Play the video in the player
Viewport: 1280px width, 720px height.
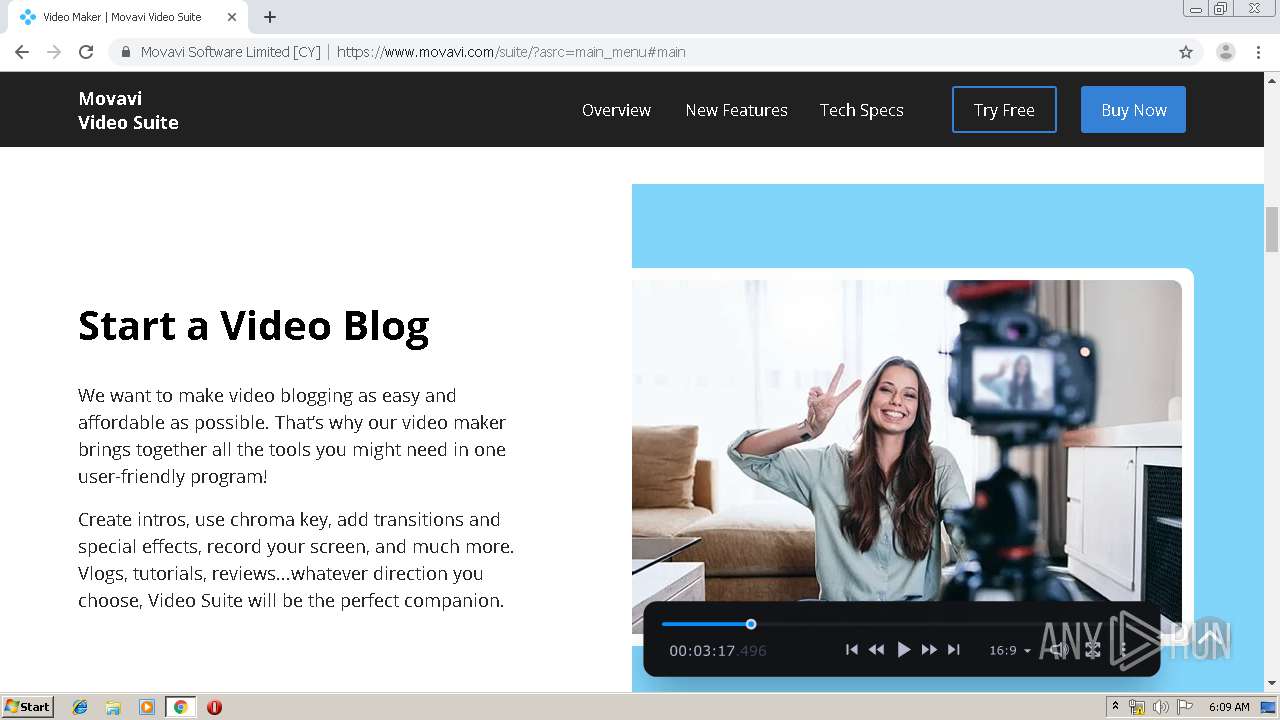click(x=903, y=650)
